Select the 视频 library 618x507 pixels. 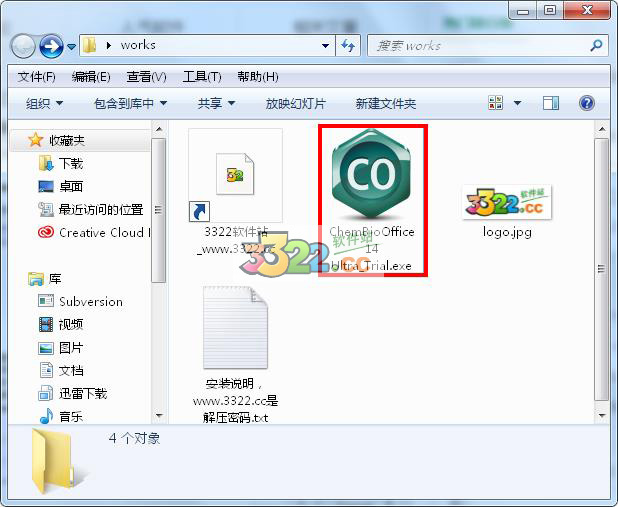[71, 324]
